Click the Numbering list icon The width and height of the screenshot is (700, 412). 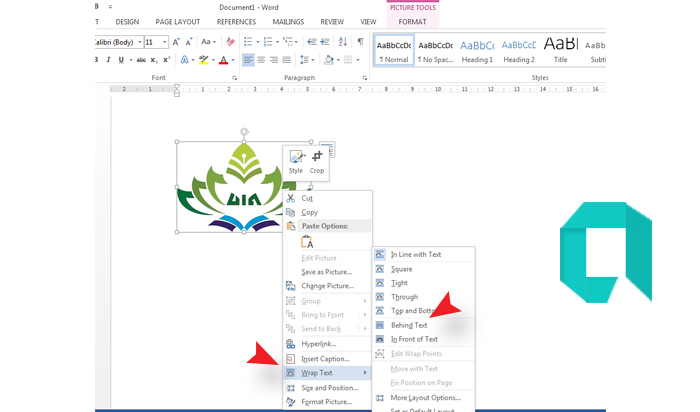coord(268,42)
